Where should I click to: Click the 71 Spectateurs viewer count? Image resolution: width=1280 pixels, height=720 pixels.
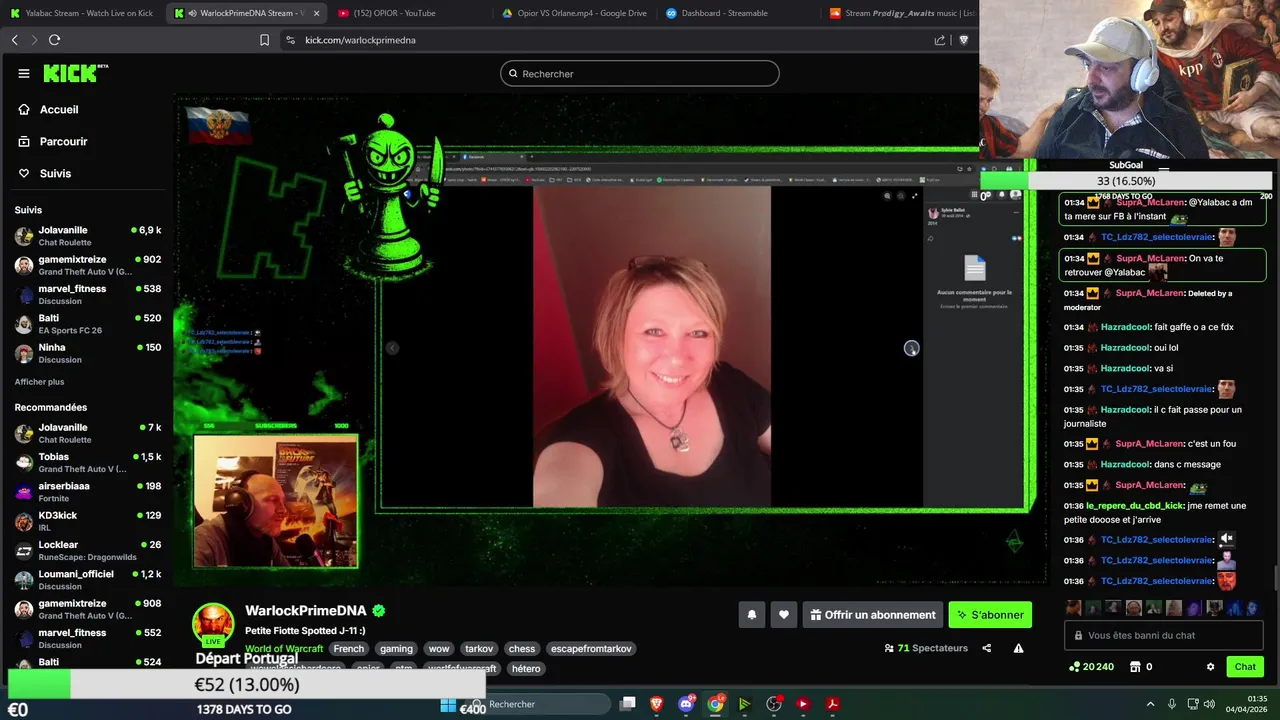(x=926, y=648)
